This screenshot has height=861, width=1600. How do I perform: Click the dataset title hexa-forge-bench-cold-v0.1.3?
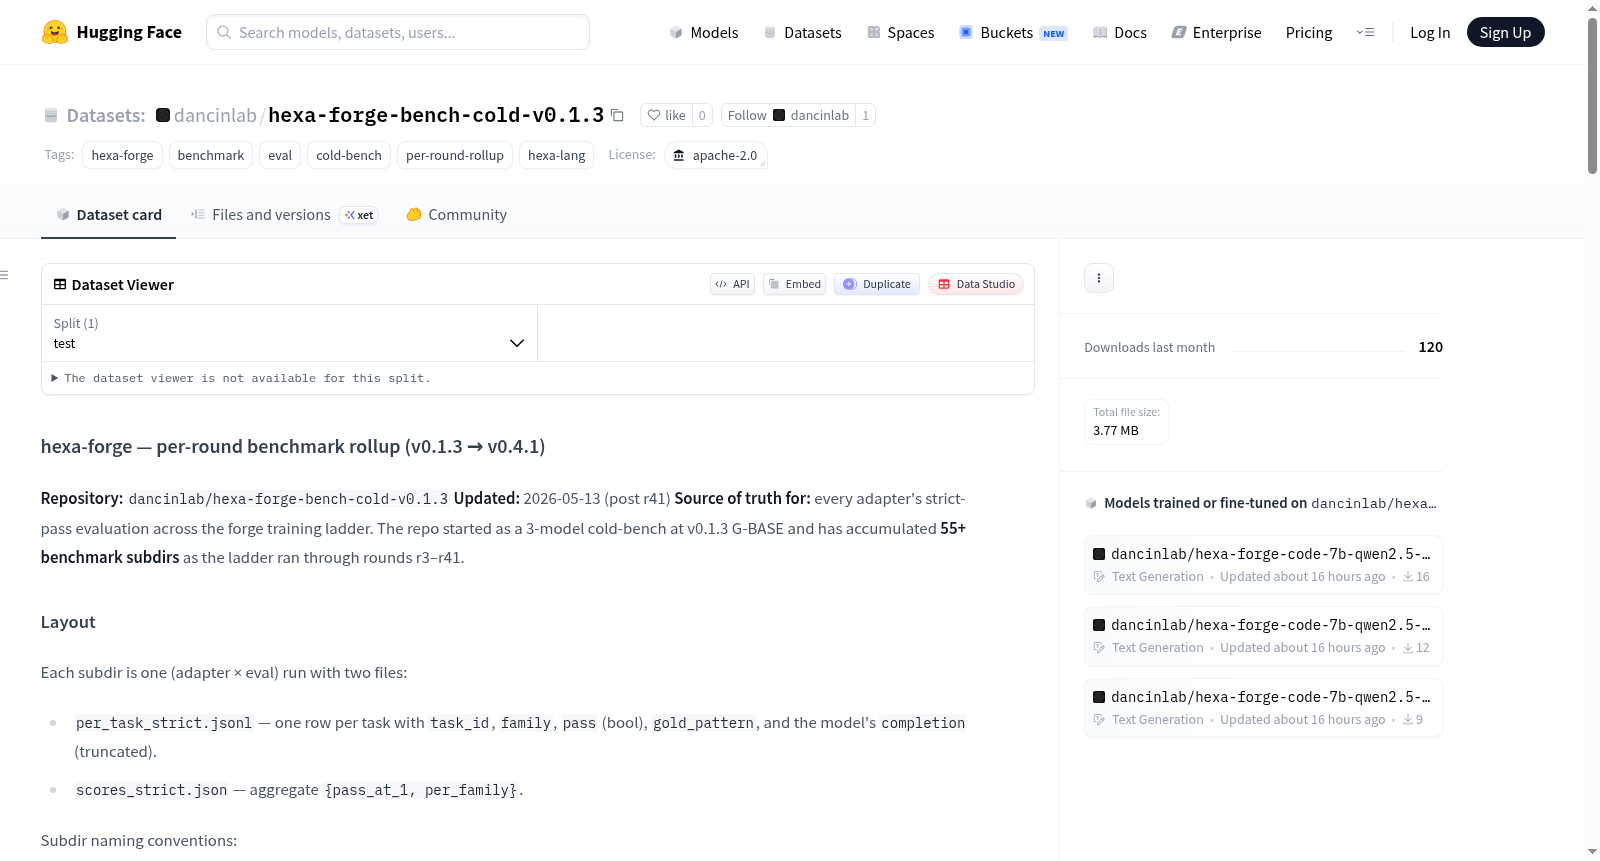[x=436, y=115]
